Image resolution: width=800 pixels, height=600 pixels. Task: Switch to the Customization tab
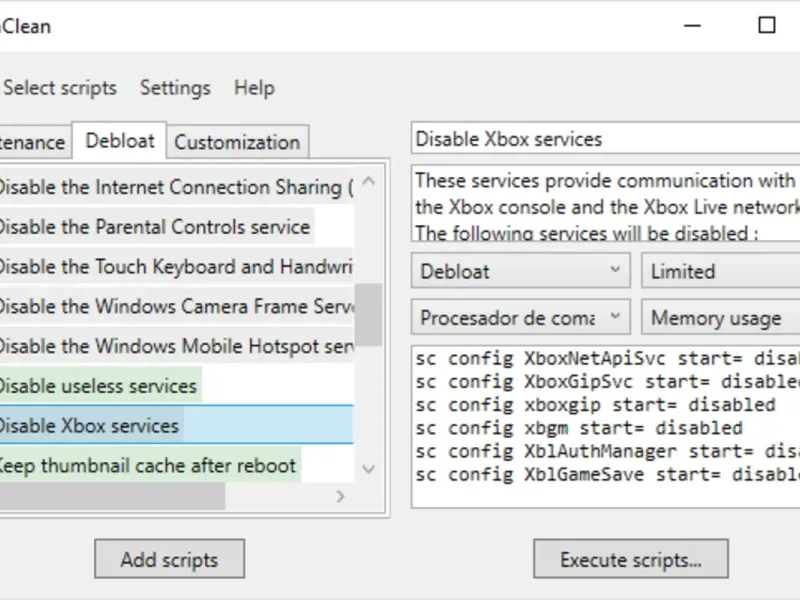[x=237, y=142]
